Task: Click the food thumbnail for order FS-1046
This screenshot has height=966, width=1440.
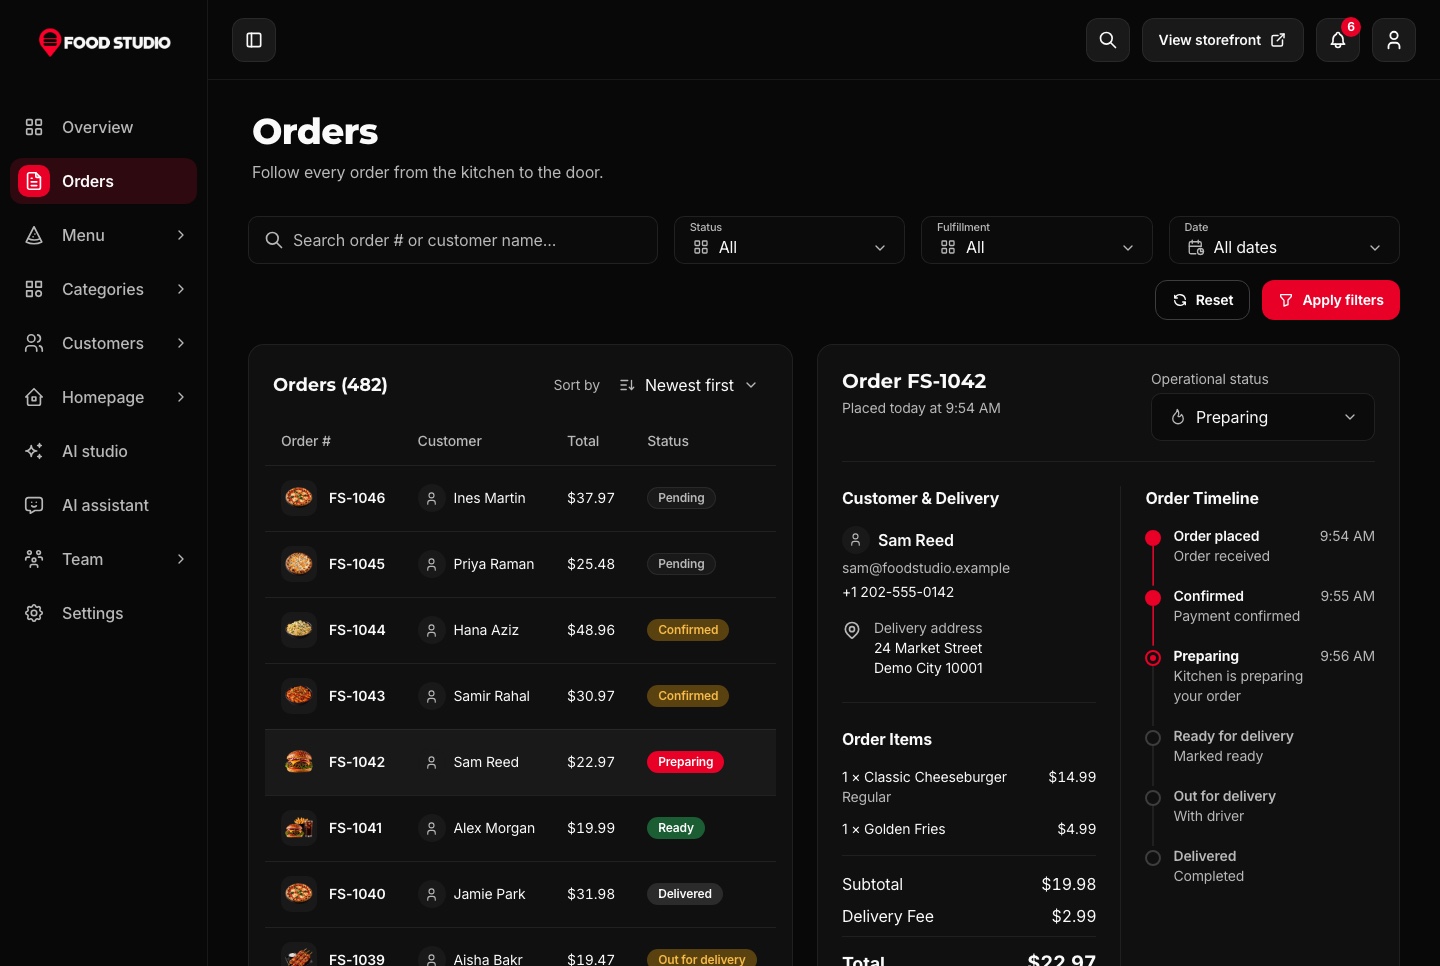Action: 299,498
